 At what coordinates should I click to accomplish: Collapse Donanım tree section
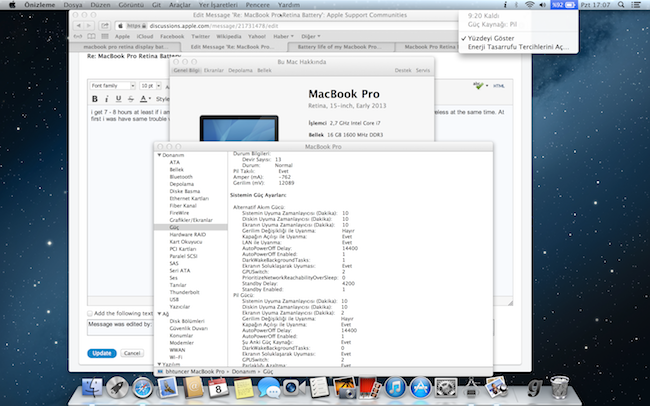click(x=159, y=155)
